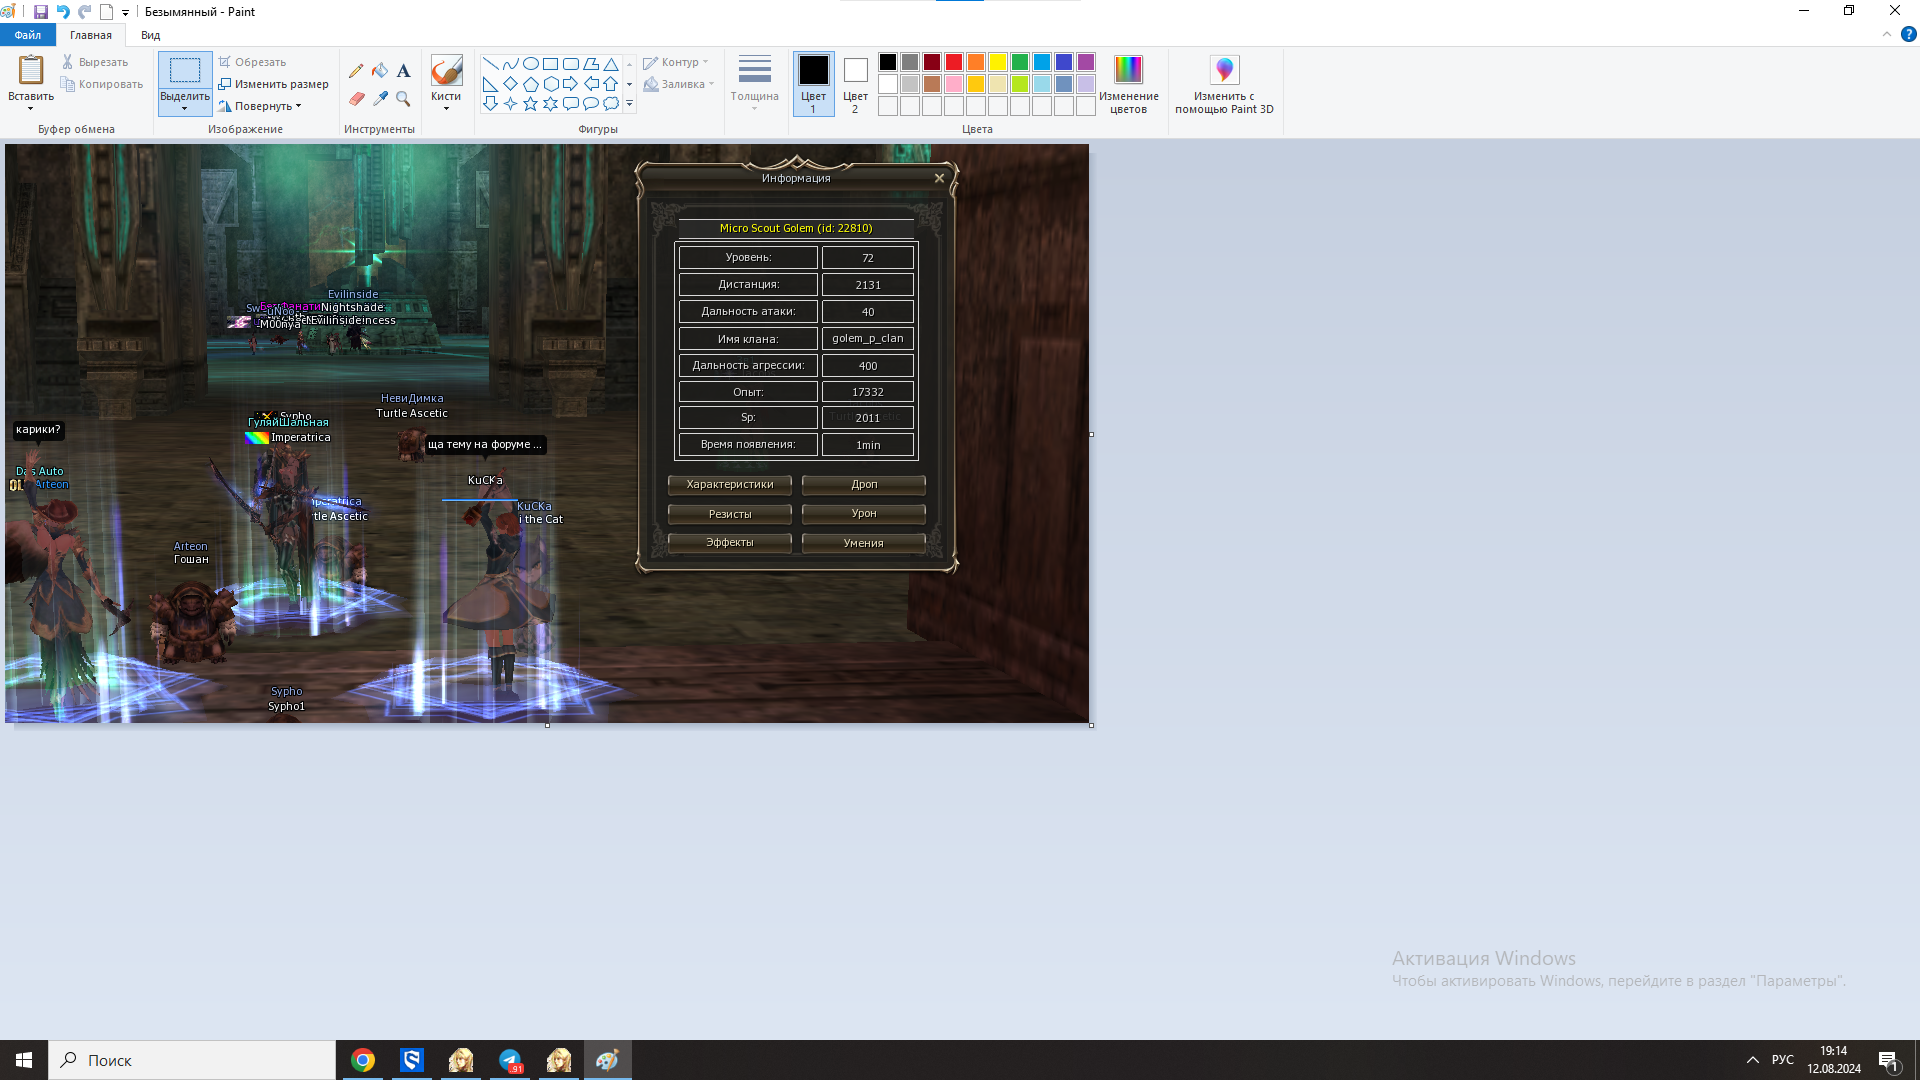Select the Pencil tool
The height and width of the screenshot is (1080, 1920).
pyautogui.click(x=356, y=71)
